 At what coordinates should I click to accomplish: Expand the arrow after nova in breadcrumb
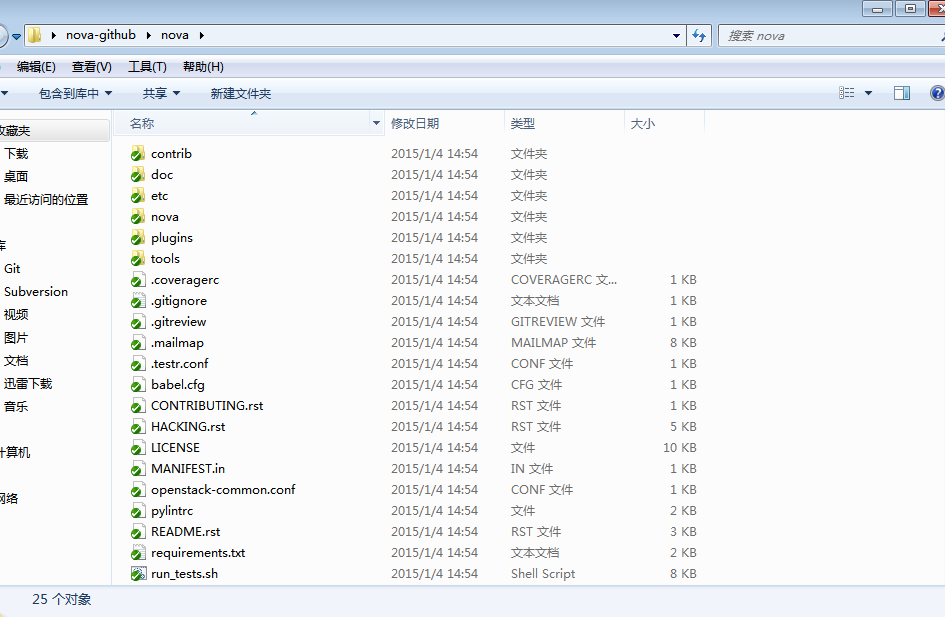(201, 35)
